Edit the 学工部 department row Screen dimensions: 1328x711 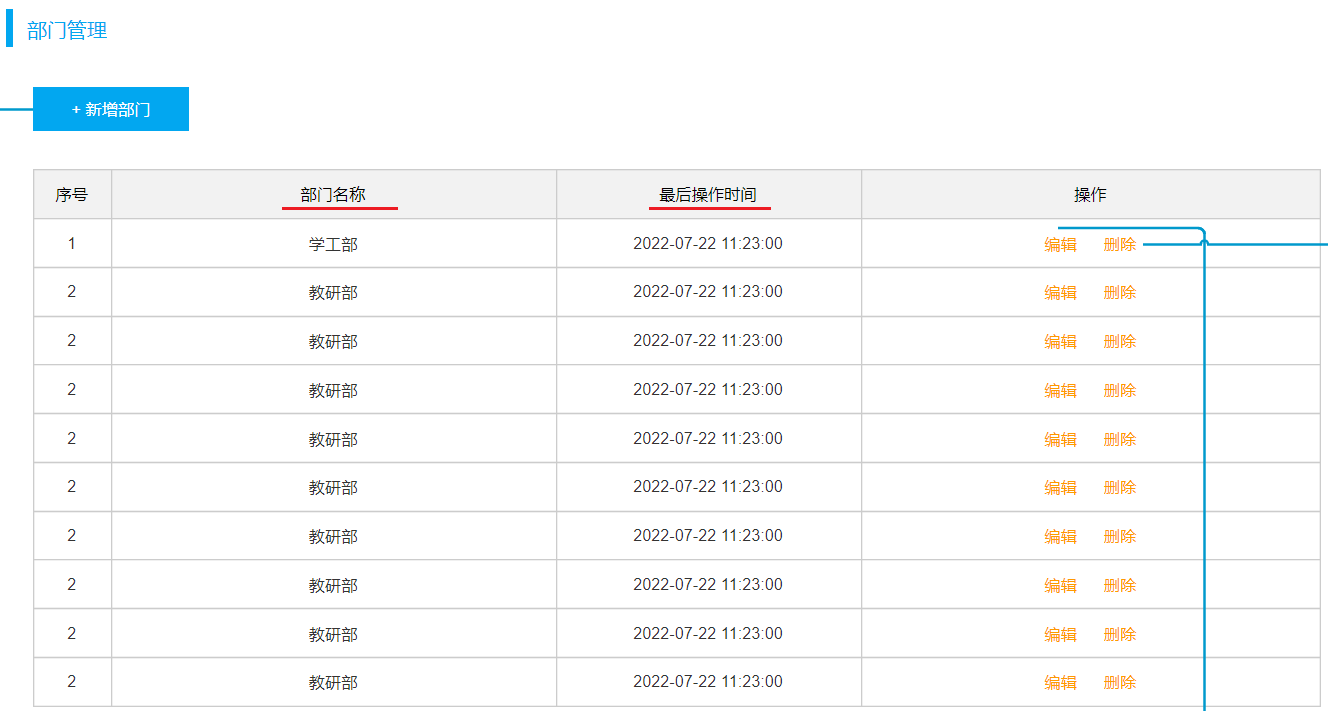tap(1060, 244)
